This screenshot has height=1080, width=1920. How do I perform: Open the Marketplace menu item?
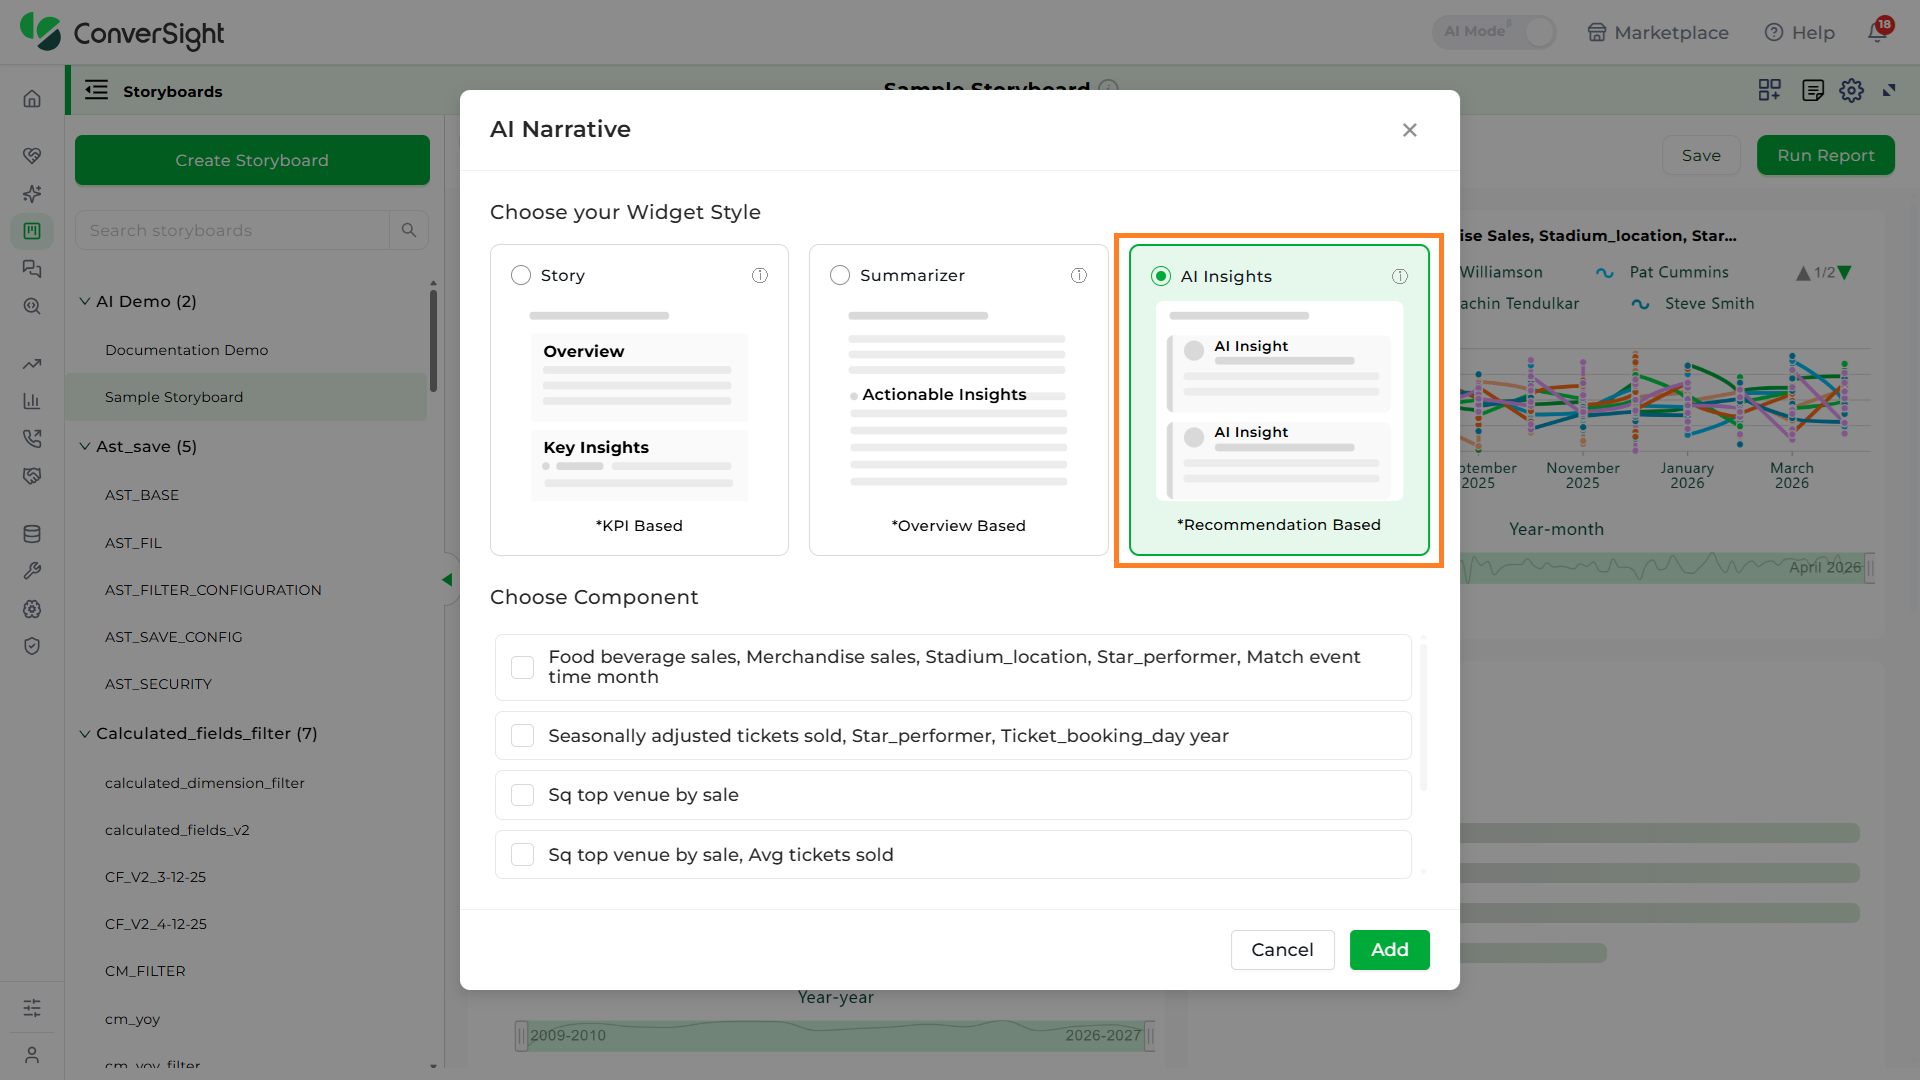pos(1658,32)
